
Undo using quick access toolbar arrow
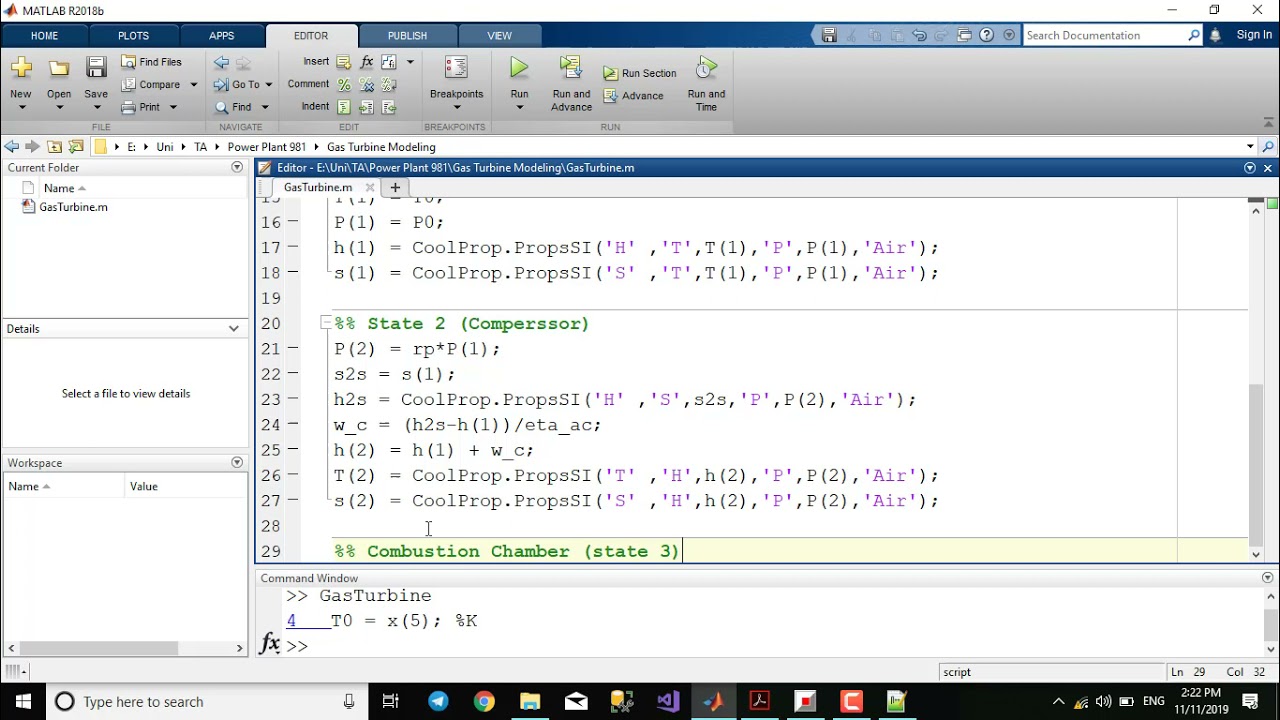[x=919, y=35]
